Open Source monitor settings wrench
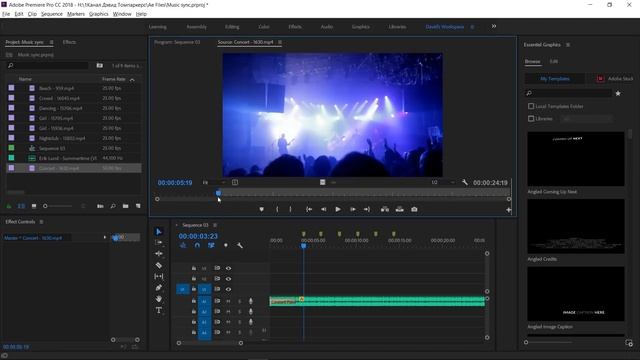 [x=465, y=182]
